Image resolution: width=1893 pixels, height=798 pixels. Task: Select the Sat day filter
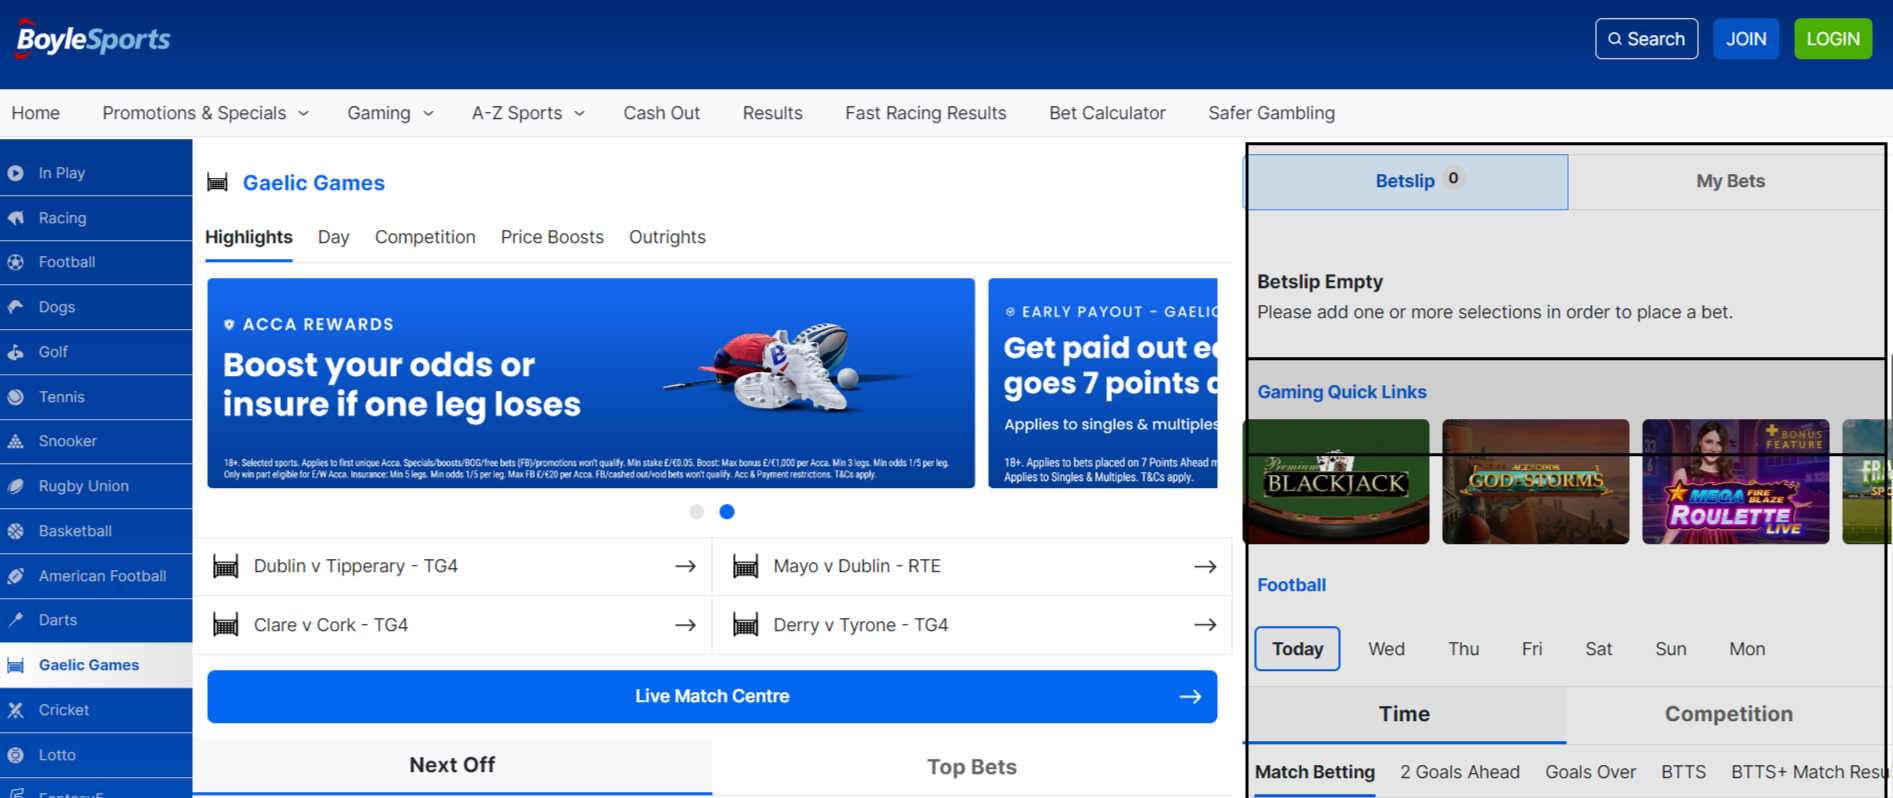tap(1598, 649)
